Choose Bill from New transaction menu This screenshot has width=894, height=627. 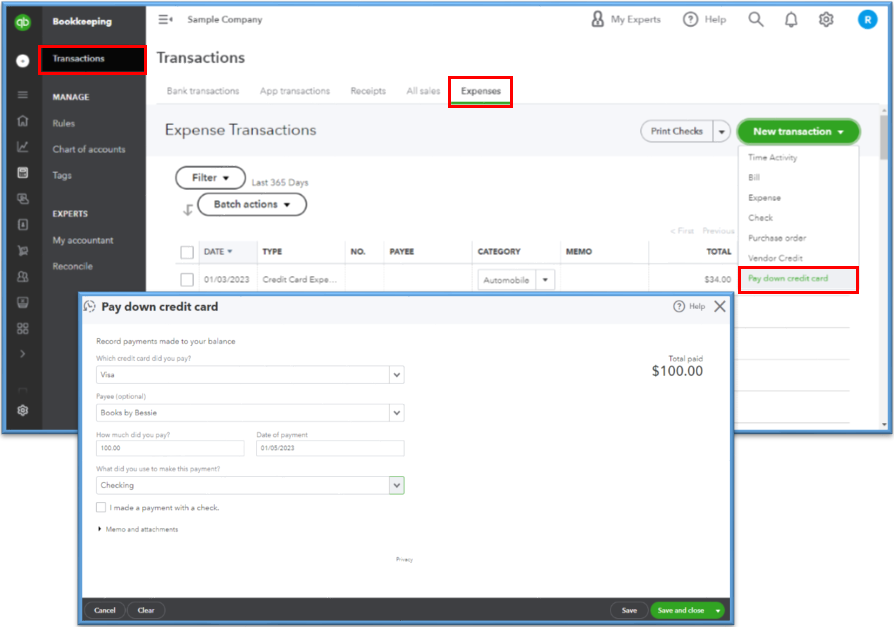point(754,177)
